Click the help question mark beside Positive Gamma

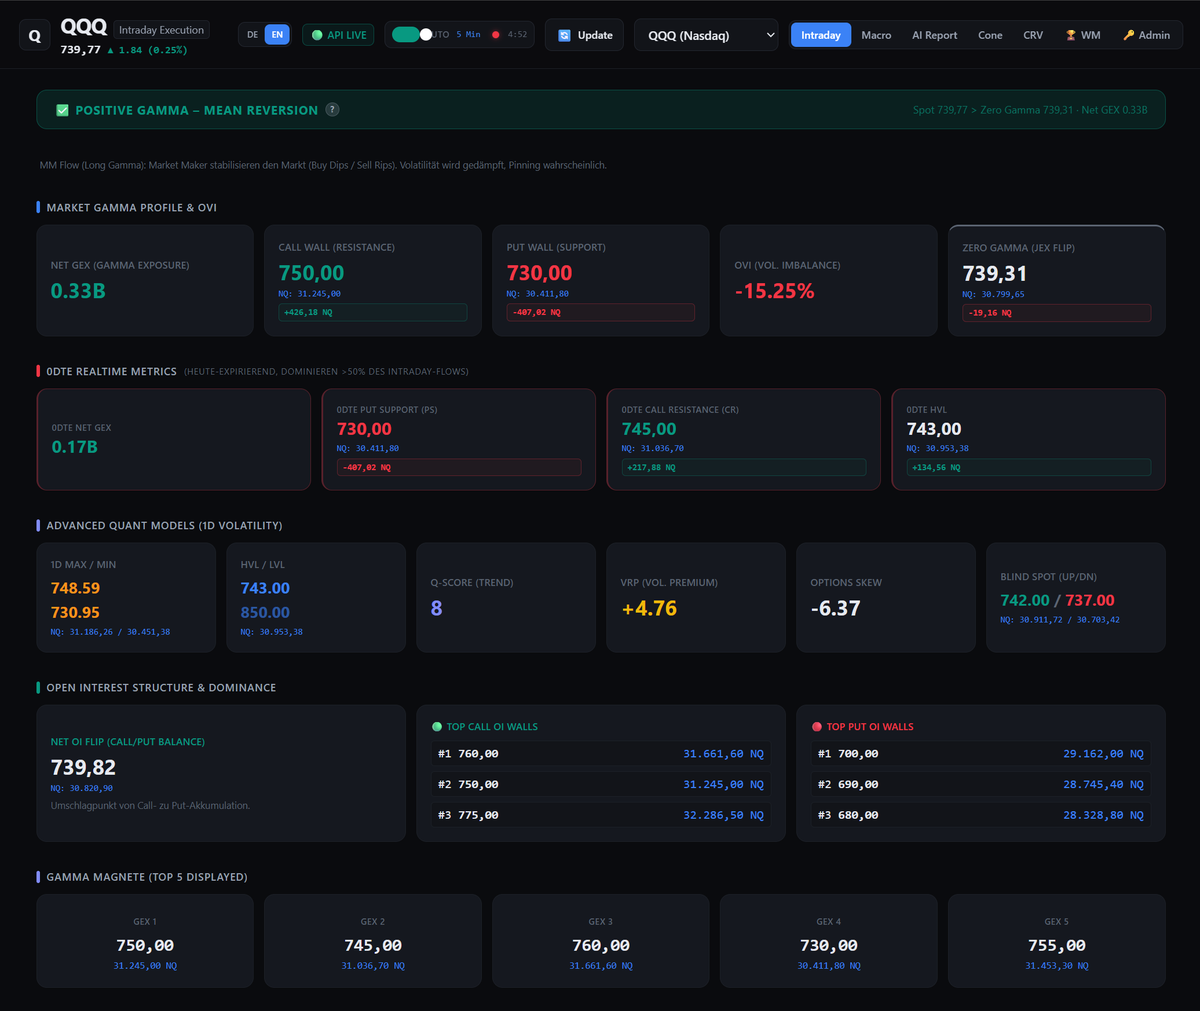[332, 110]
